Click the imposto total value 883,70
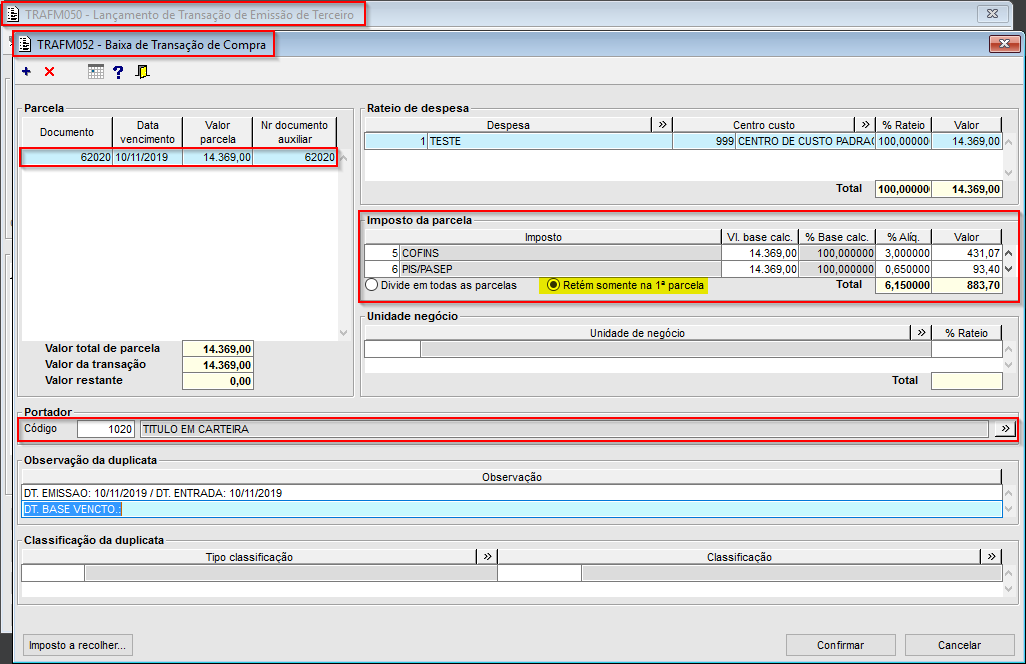The image size is (1026, 664). (967, 285)
